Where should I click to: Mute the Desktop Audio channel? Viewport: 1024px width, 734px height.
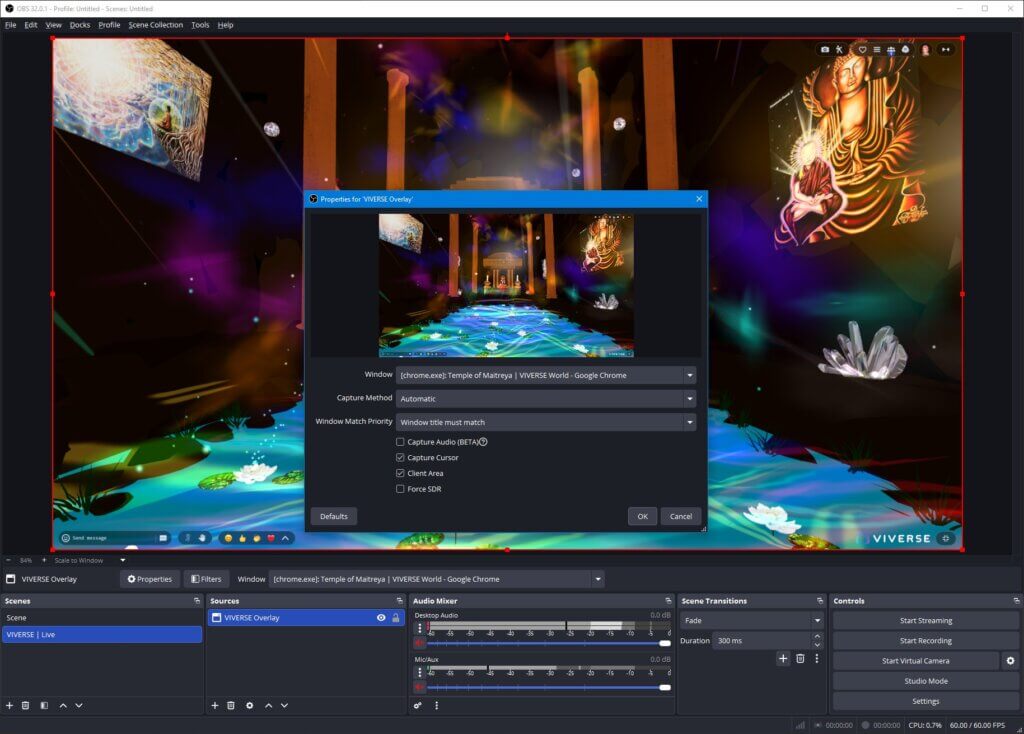[419, 643]
